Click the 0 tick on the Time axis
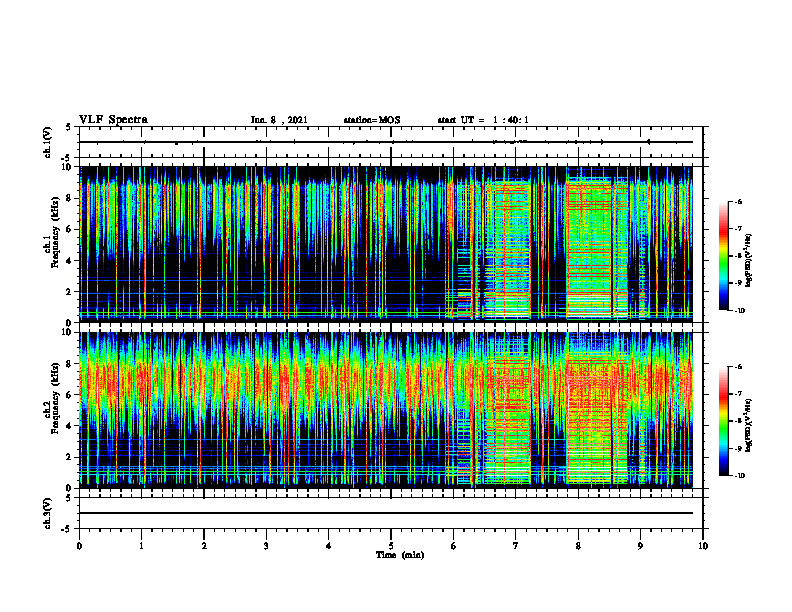Image resolution: width=792 pixels, height=612 pixels. pos(79,546)
